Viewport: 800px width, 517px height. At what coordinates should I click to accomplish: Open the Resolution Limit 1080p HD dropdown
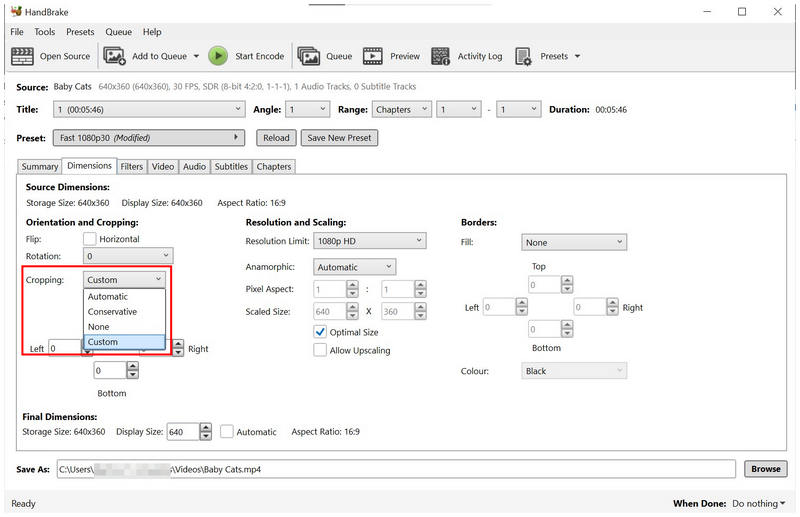[369, 241]
